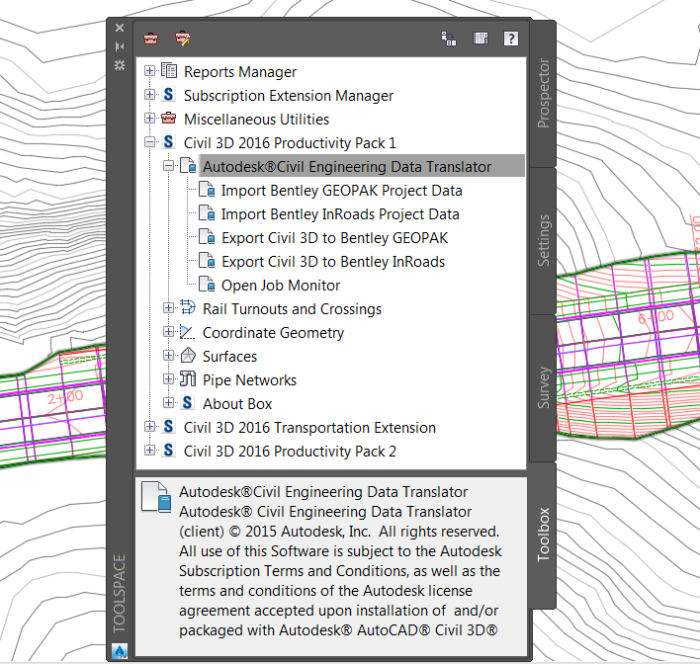Expand the Coordinate Geometry node
The image size is (700, 664).
[168, 331]
